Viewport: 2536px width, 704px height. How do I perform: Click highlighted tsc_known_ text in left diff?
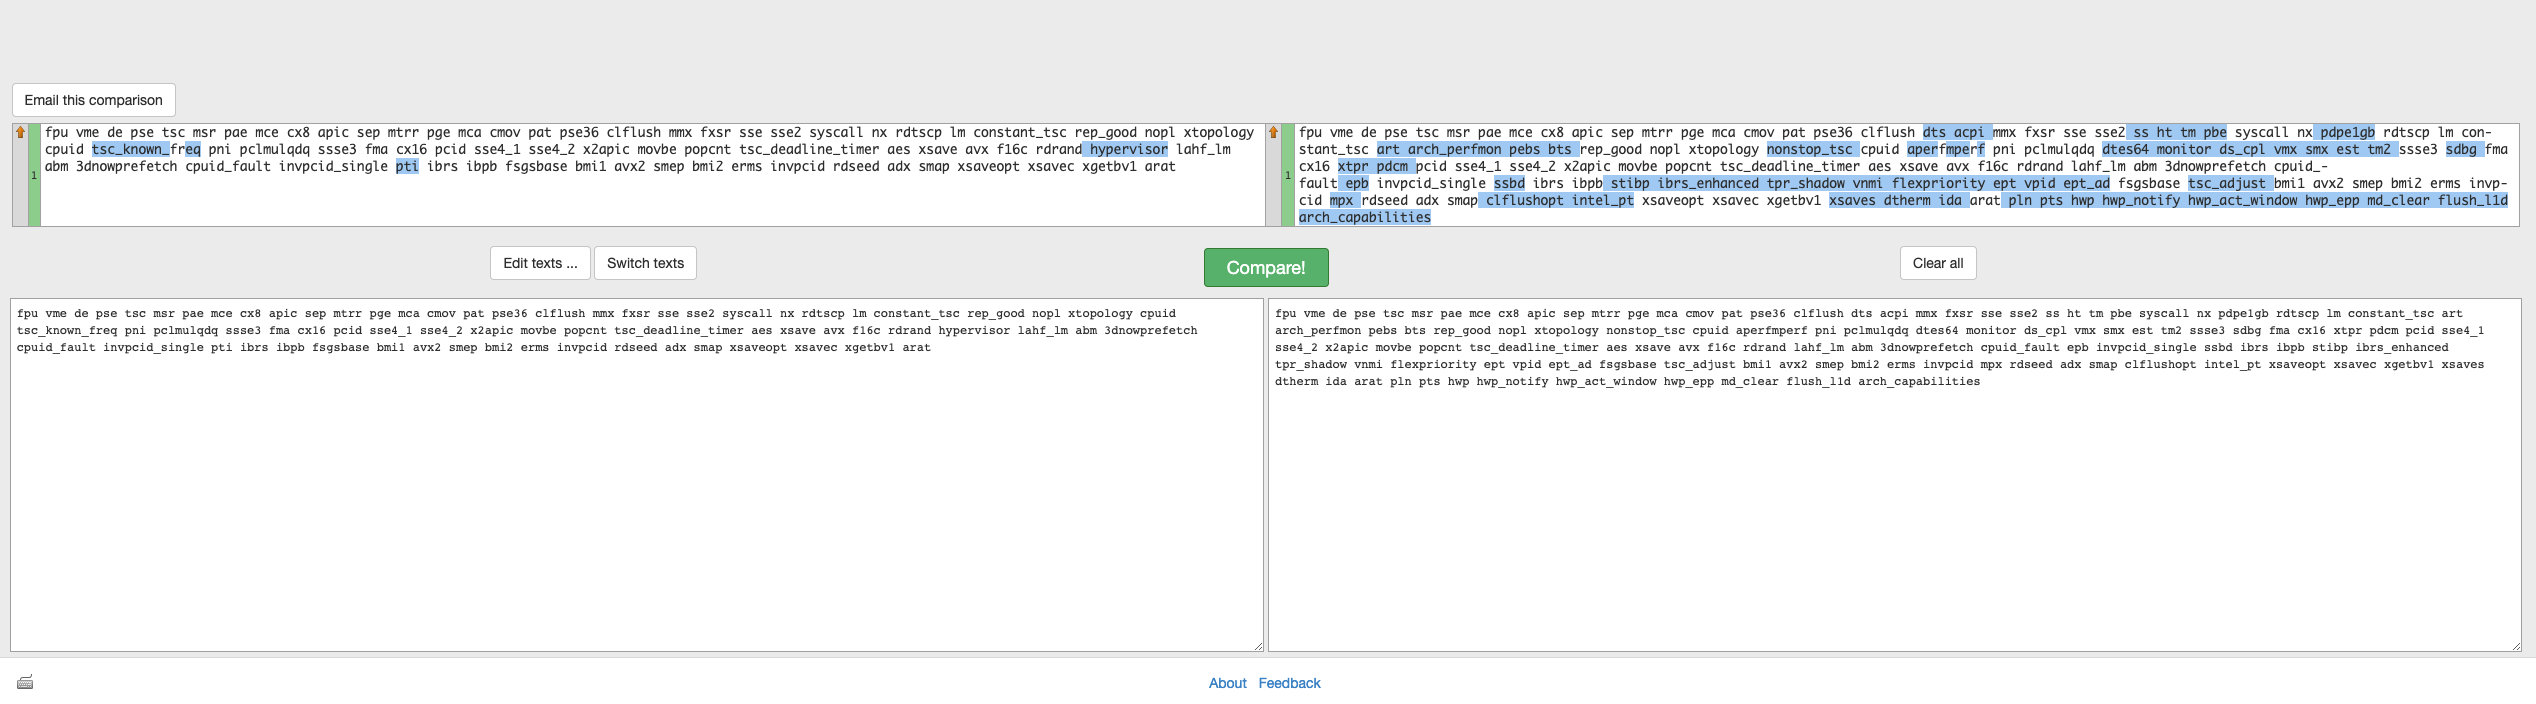130,150
